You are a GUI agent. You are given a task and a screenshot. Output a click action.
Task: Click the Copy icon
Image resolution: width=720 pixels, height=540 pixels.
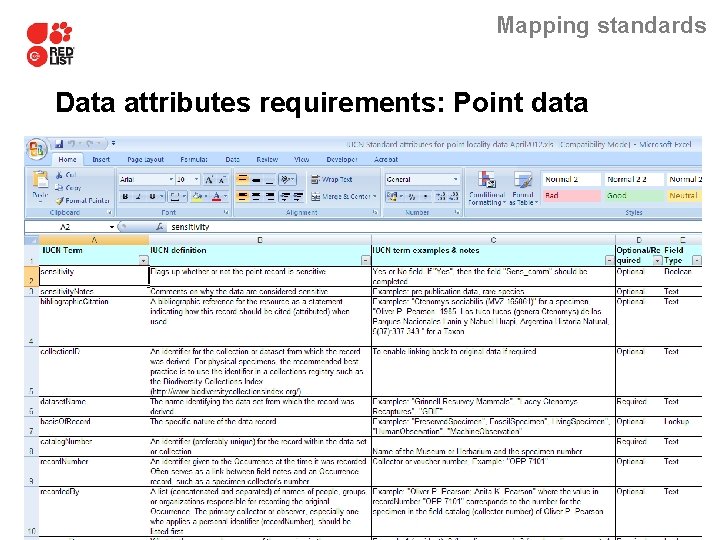pyautogui.click(x=59, y=187)
